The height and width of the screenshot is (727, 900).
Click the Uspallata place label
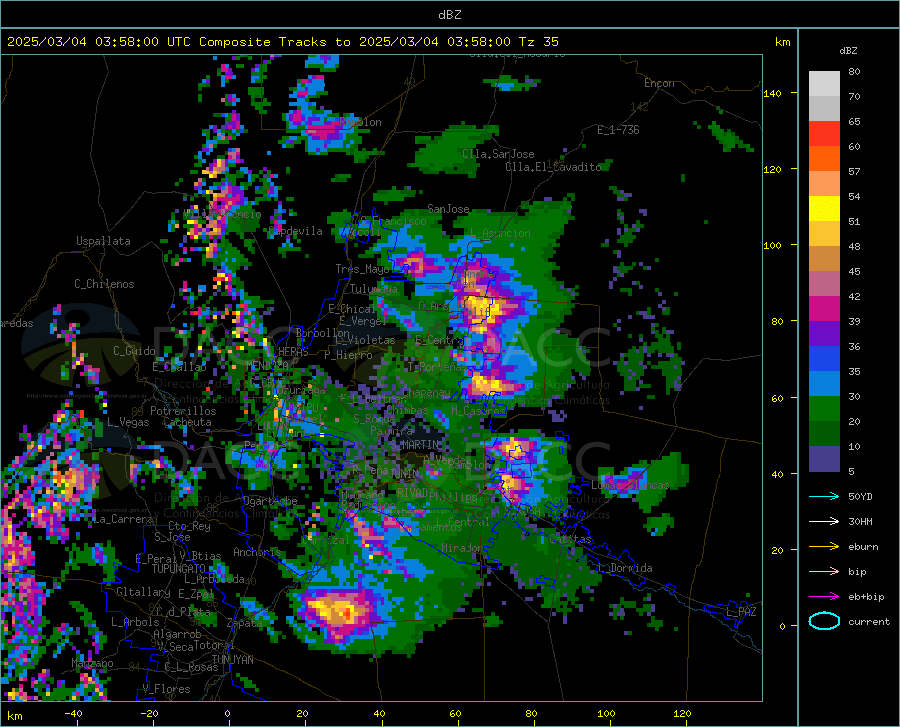(x=103, y=241)
